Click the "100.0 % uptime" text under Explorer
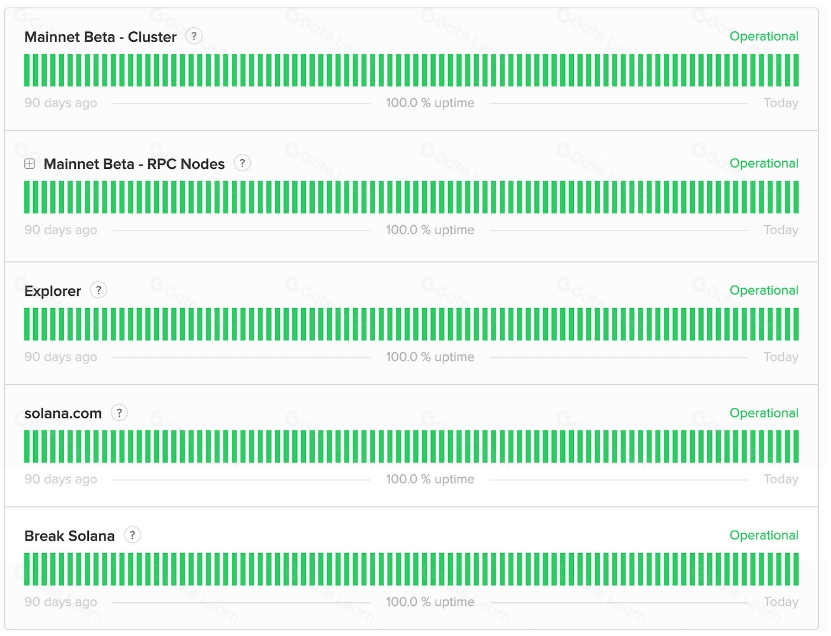 (x=430, y=357)
